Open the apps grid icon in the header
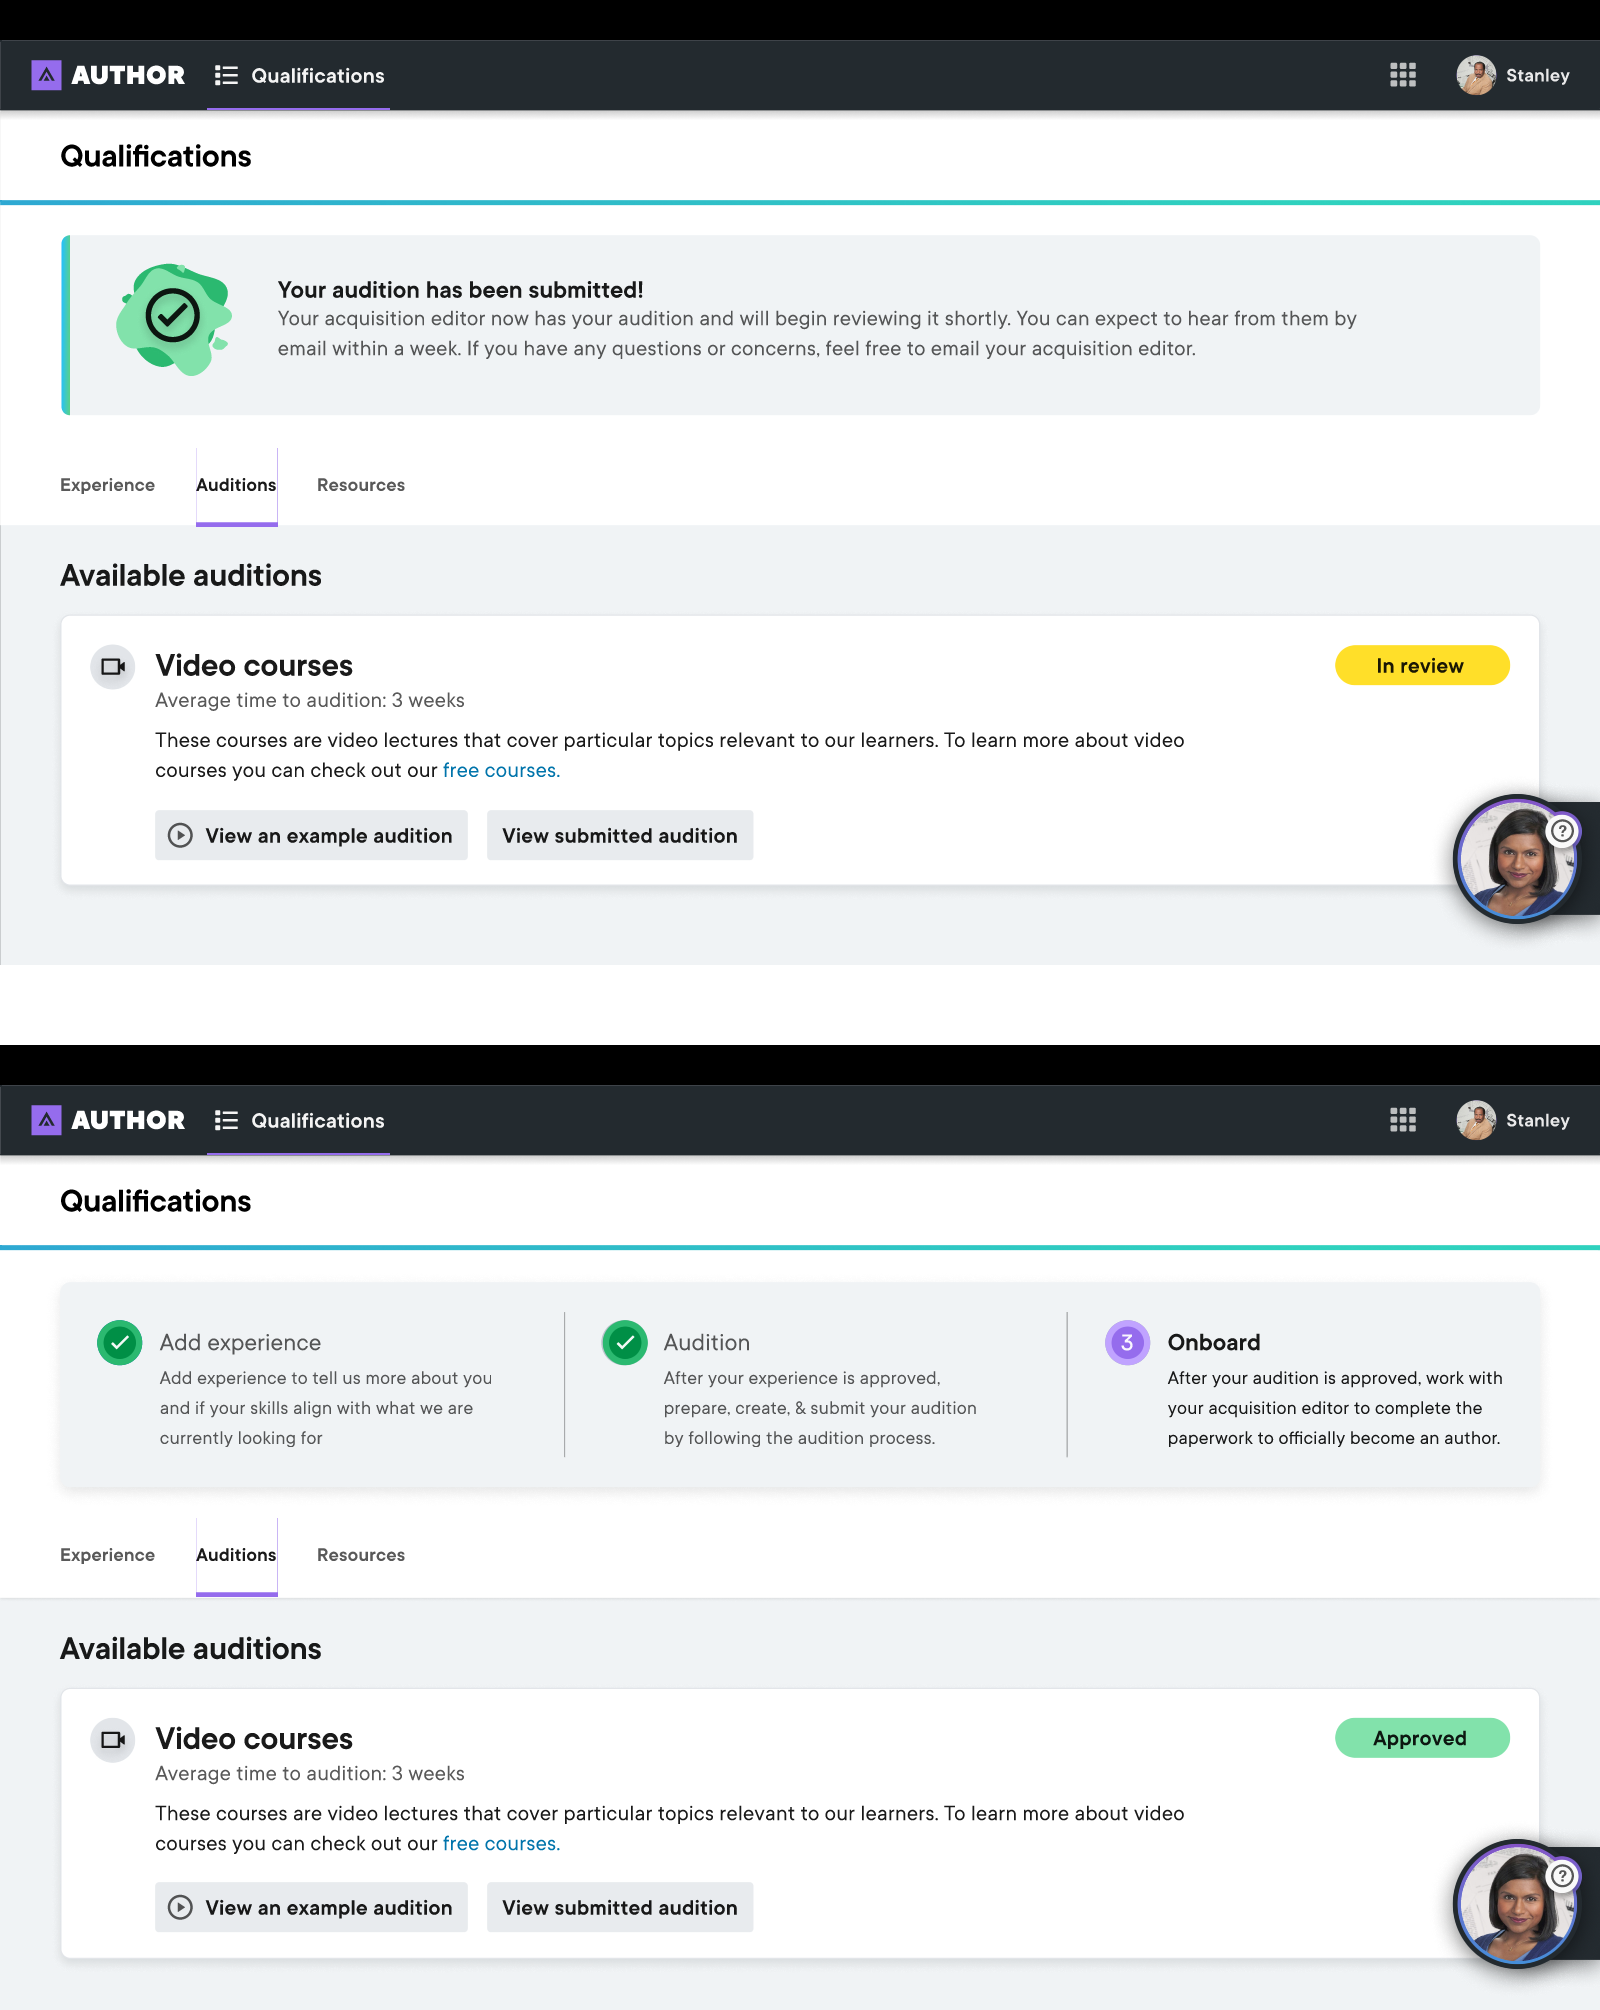This screenshot has width=1600, height=2010. (x=1402, y=75)
